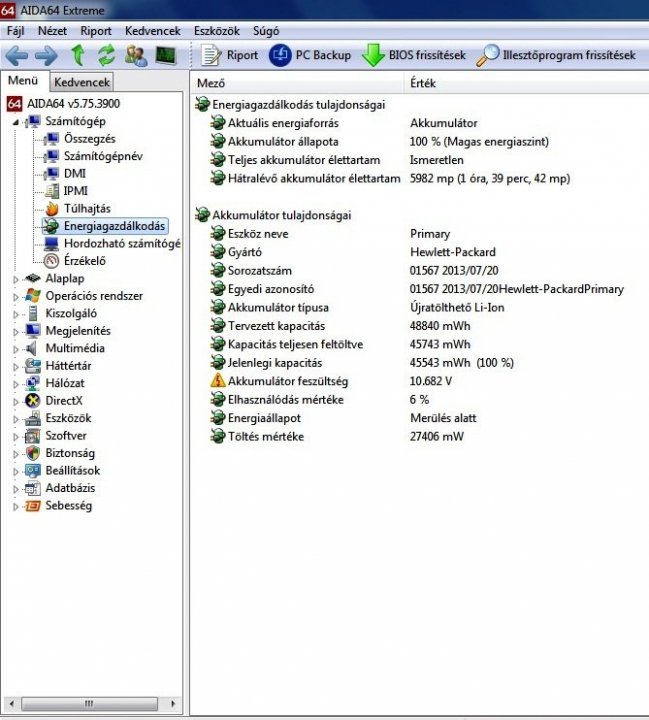The image size is (649, 720).
Task: Open the Súgó menu
Action: 266,31
